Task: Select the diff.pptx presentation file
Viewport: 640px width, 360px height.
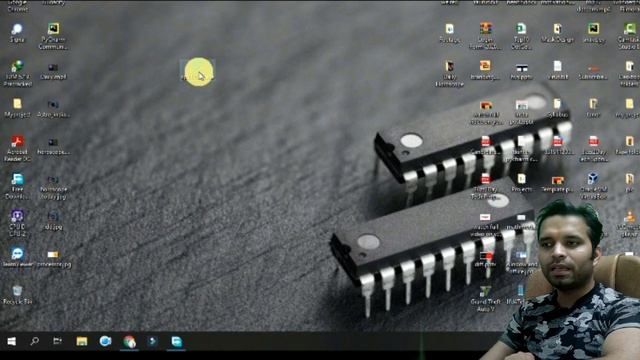Action: click(485, 259)
